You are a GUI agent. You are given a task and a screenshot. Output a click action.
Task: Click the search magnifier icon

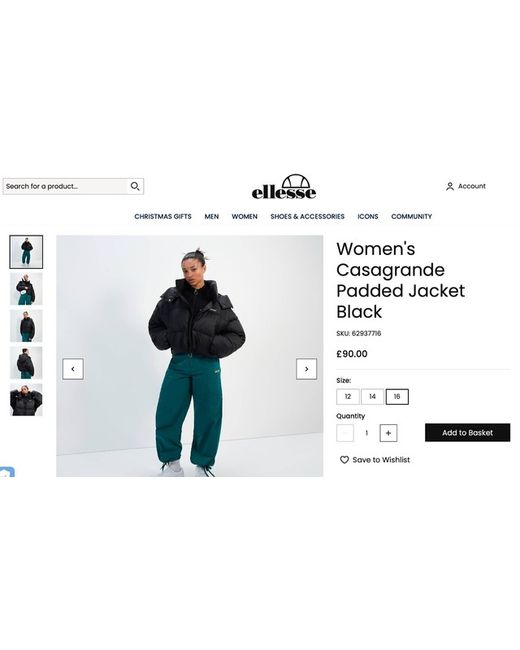135,186
